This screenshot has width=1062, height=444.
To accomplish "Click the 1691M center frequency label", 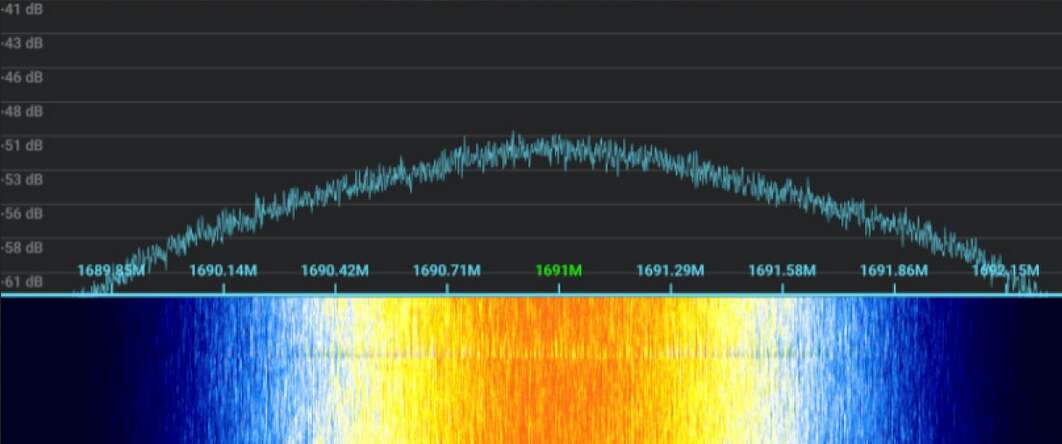I will [x=558, y=271].
